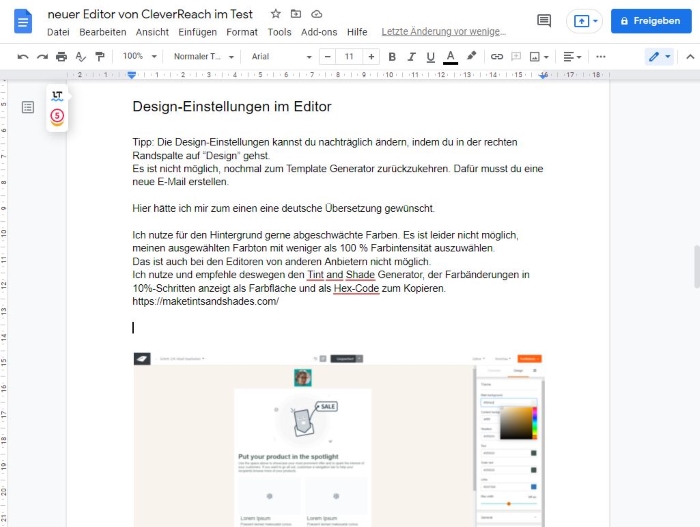Decrease font size with minus button

pyautogui.click(x=328, y=57)
